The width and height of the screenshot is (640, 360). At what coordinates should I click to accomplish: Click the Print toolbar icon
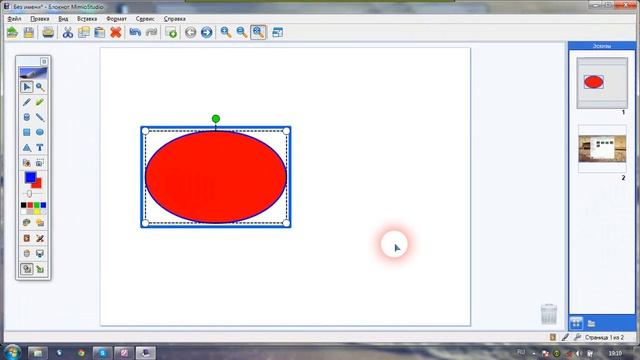[48, 32]
